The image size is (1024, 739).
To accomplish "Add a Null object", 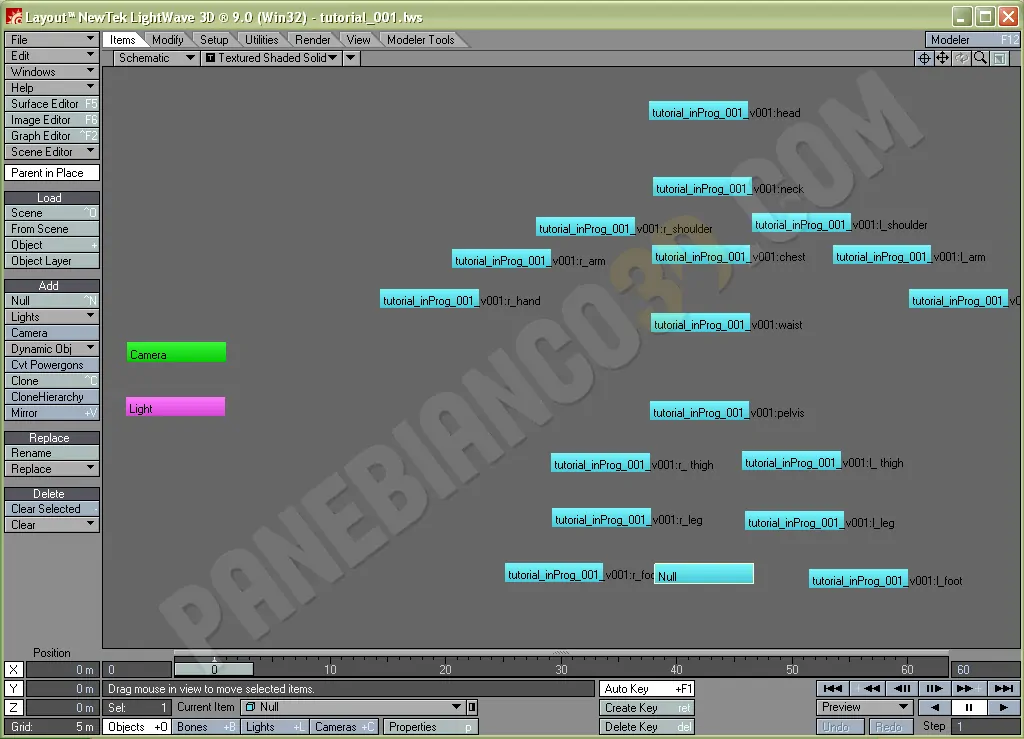I will pos(52,301).
